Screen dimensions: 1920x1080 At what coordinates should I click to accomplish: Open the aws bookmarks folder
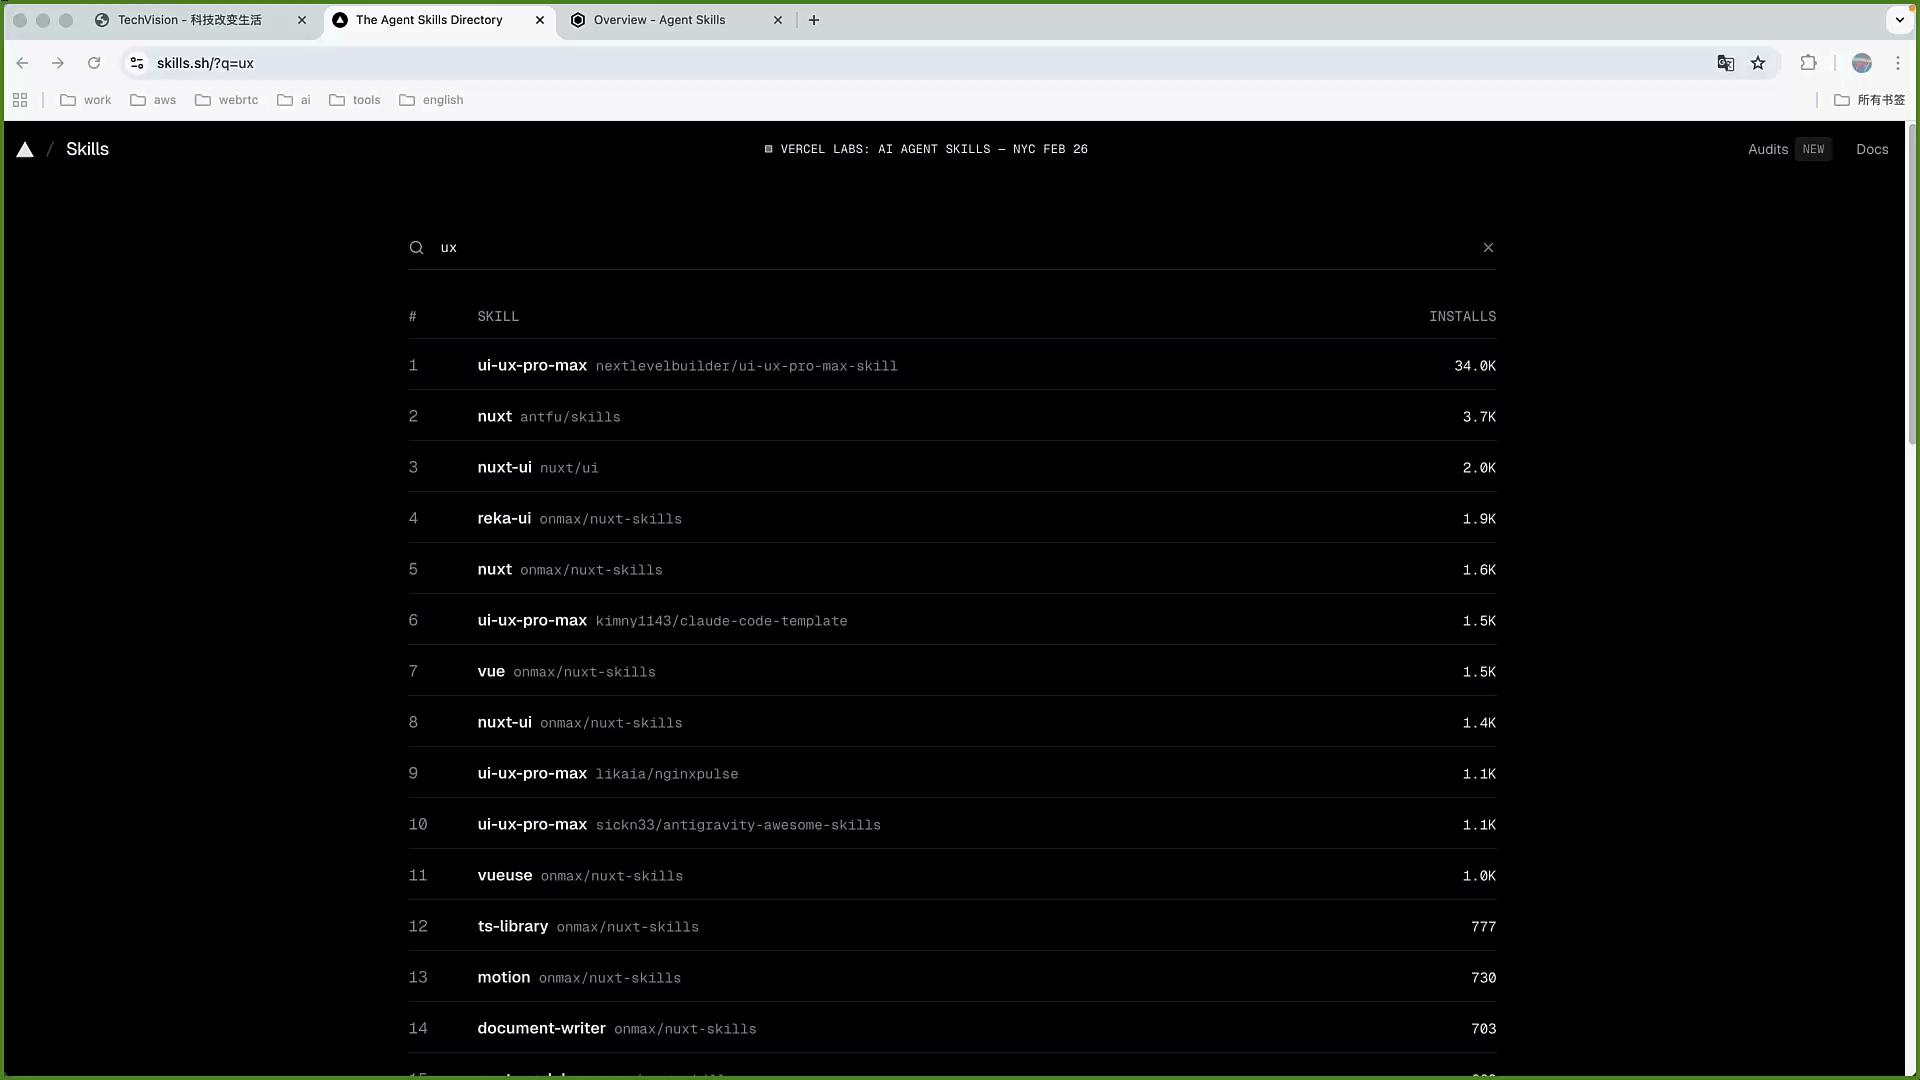coord(153,100)
